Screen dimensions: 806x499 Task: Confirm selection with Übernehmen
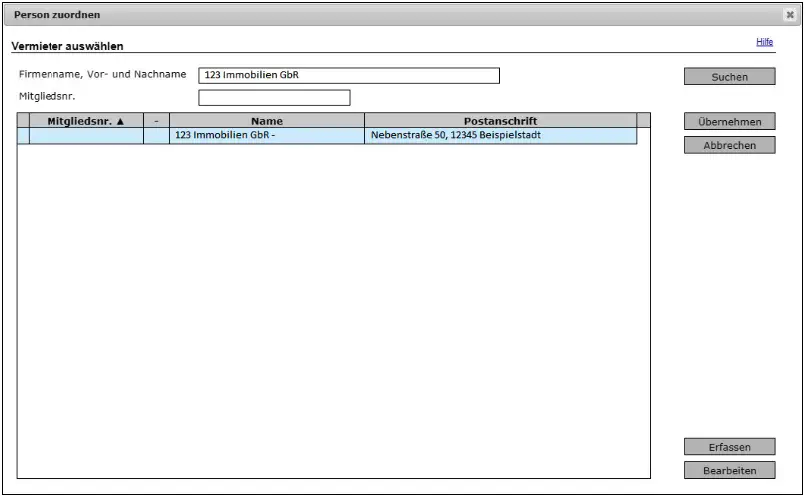(729, 122)
